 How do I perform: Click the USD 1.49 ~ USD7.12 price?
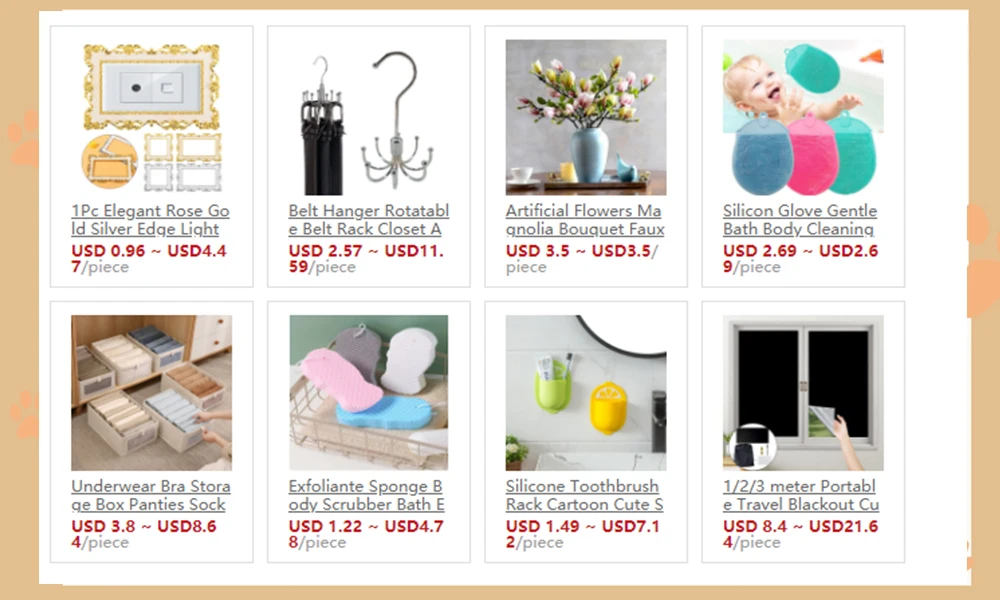coord(583,534)
